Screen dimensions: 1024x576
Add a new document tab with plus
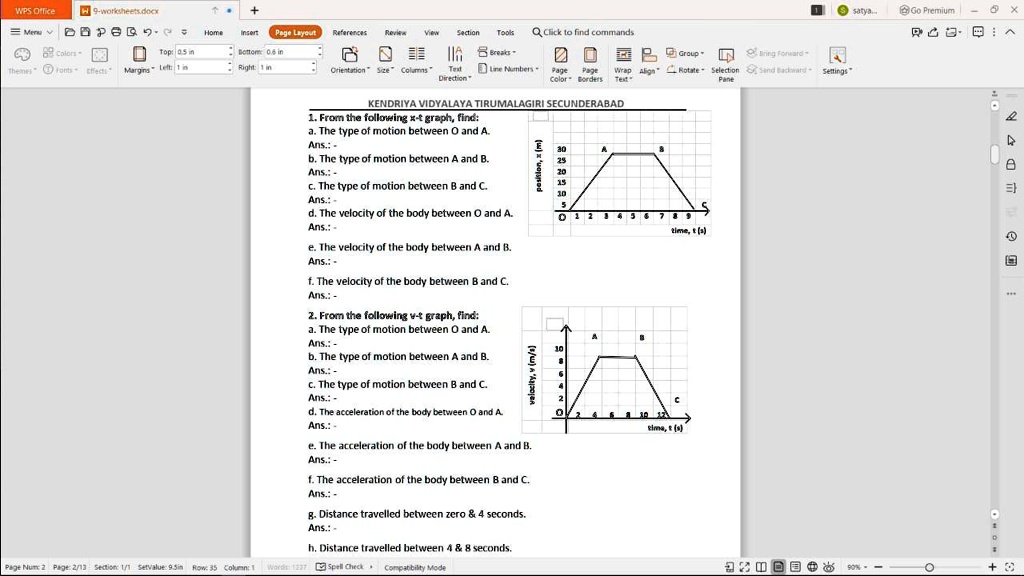point(255,10)
